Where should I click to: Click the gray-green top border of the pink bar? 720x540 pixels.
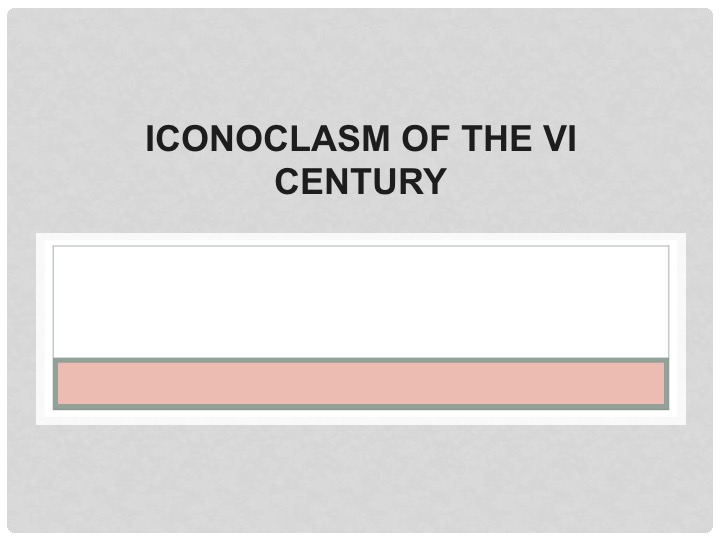click(x=361, y=360)
